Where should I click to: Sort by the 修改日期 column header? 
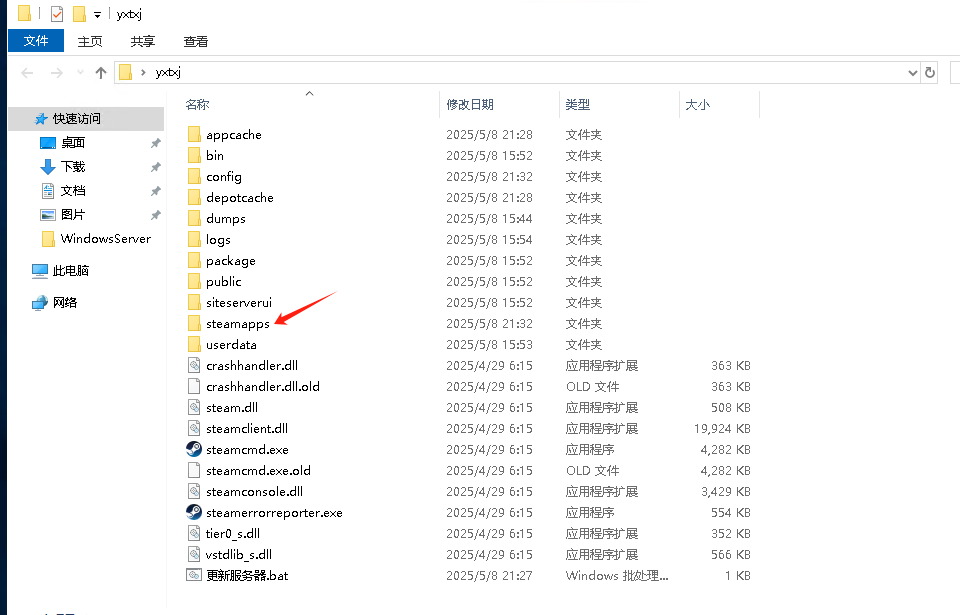[x=470, y=105]
